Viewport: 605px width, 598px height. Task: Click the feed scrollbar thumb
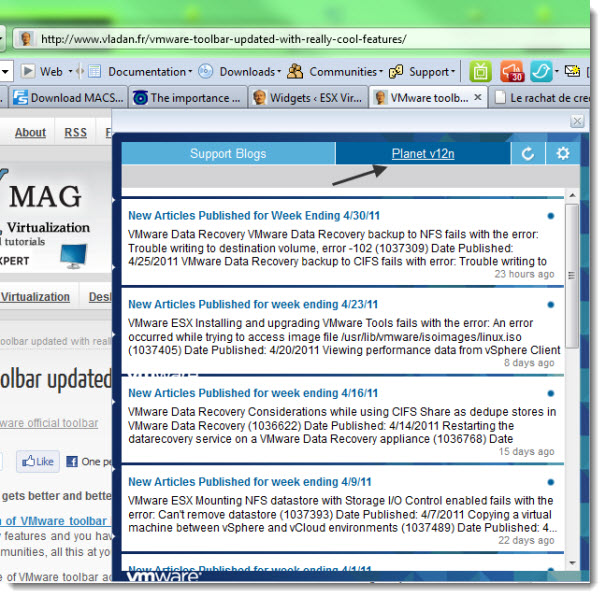572,275
